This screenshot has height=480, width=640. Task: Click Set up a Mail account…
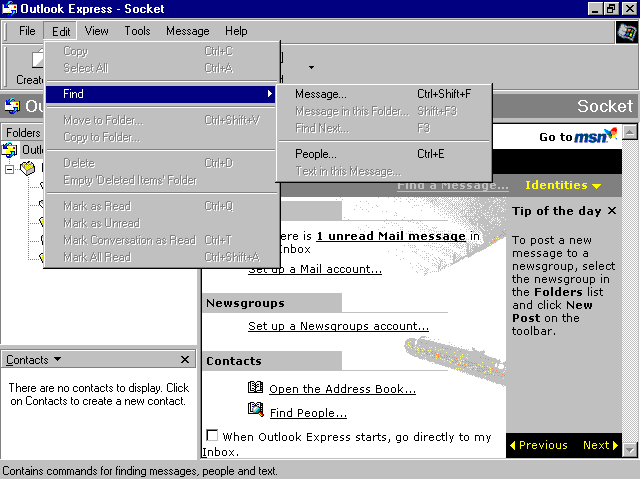click(x=315, y=270)
